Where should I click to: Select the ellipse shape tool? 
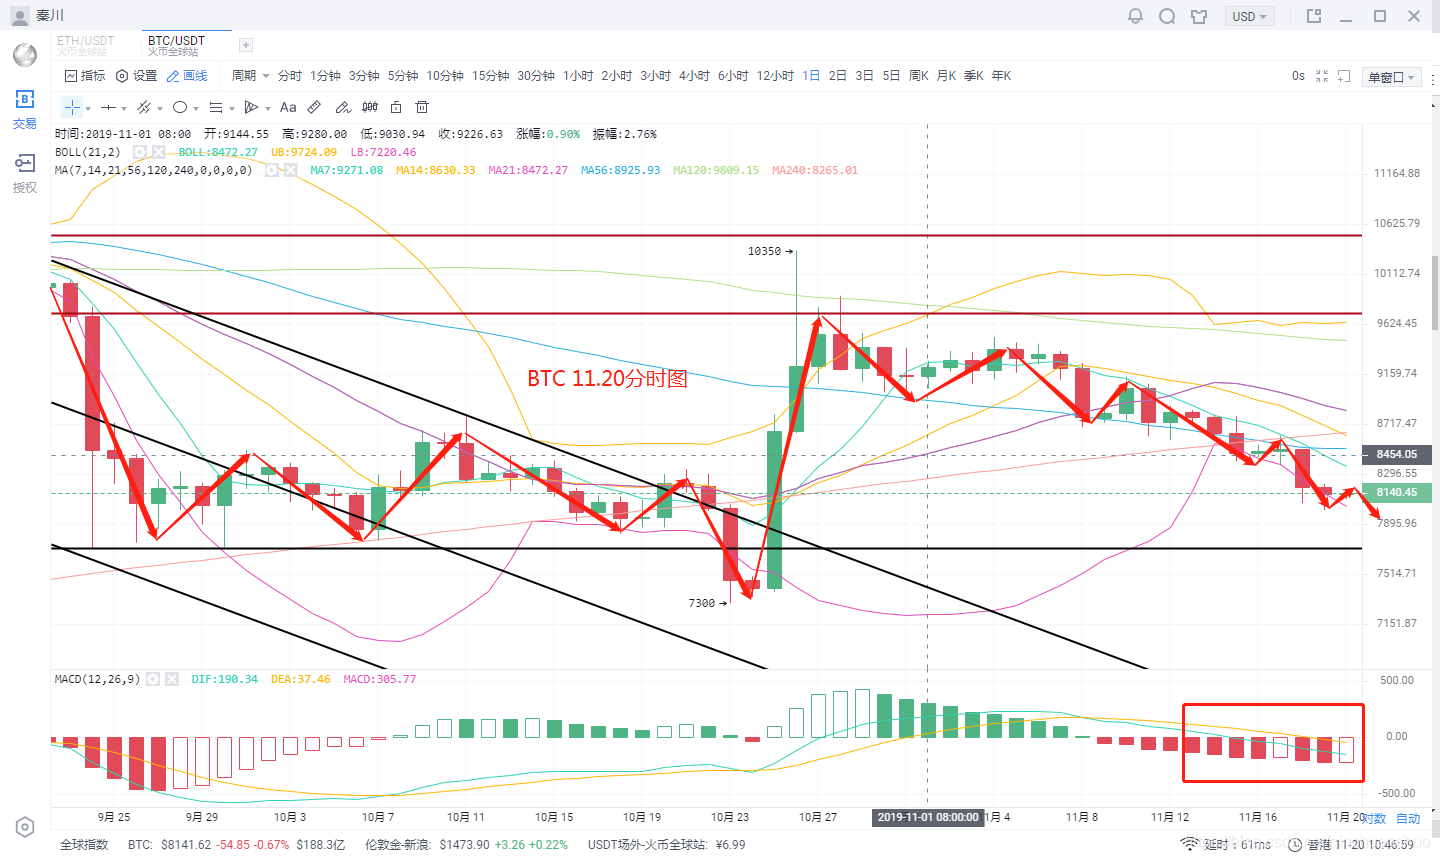(180, 107)
